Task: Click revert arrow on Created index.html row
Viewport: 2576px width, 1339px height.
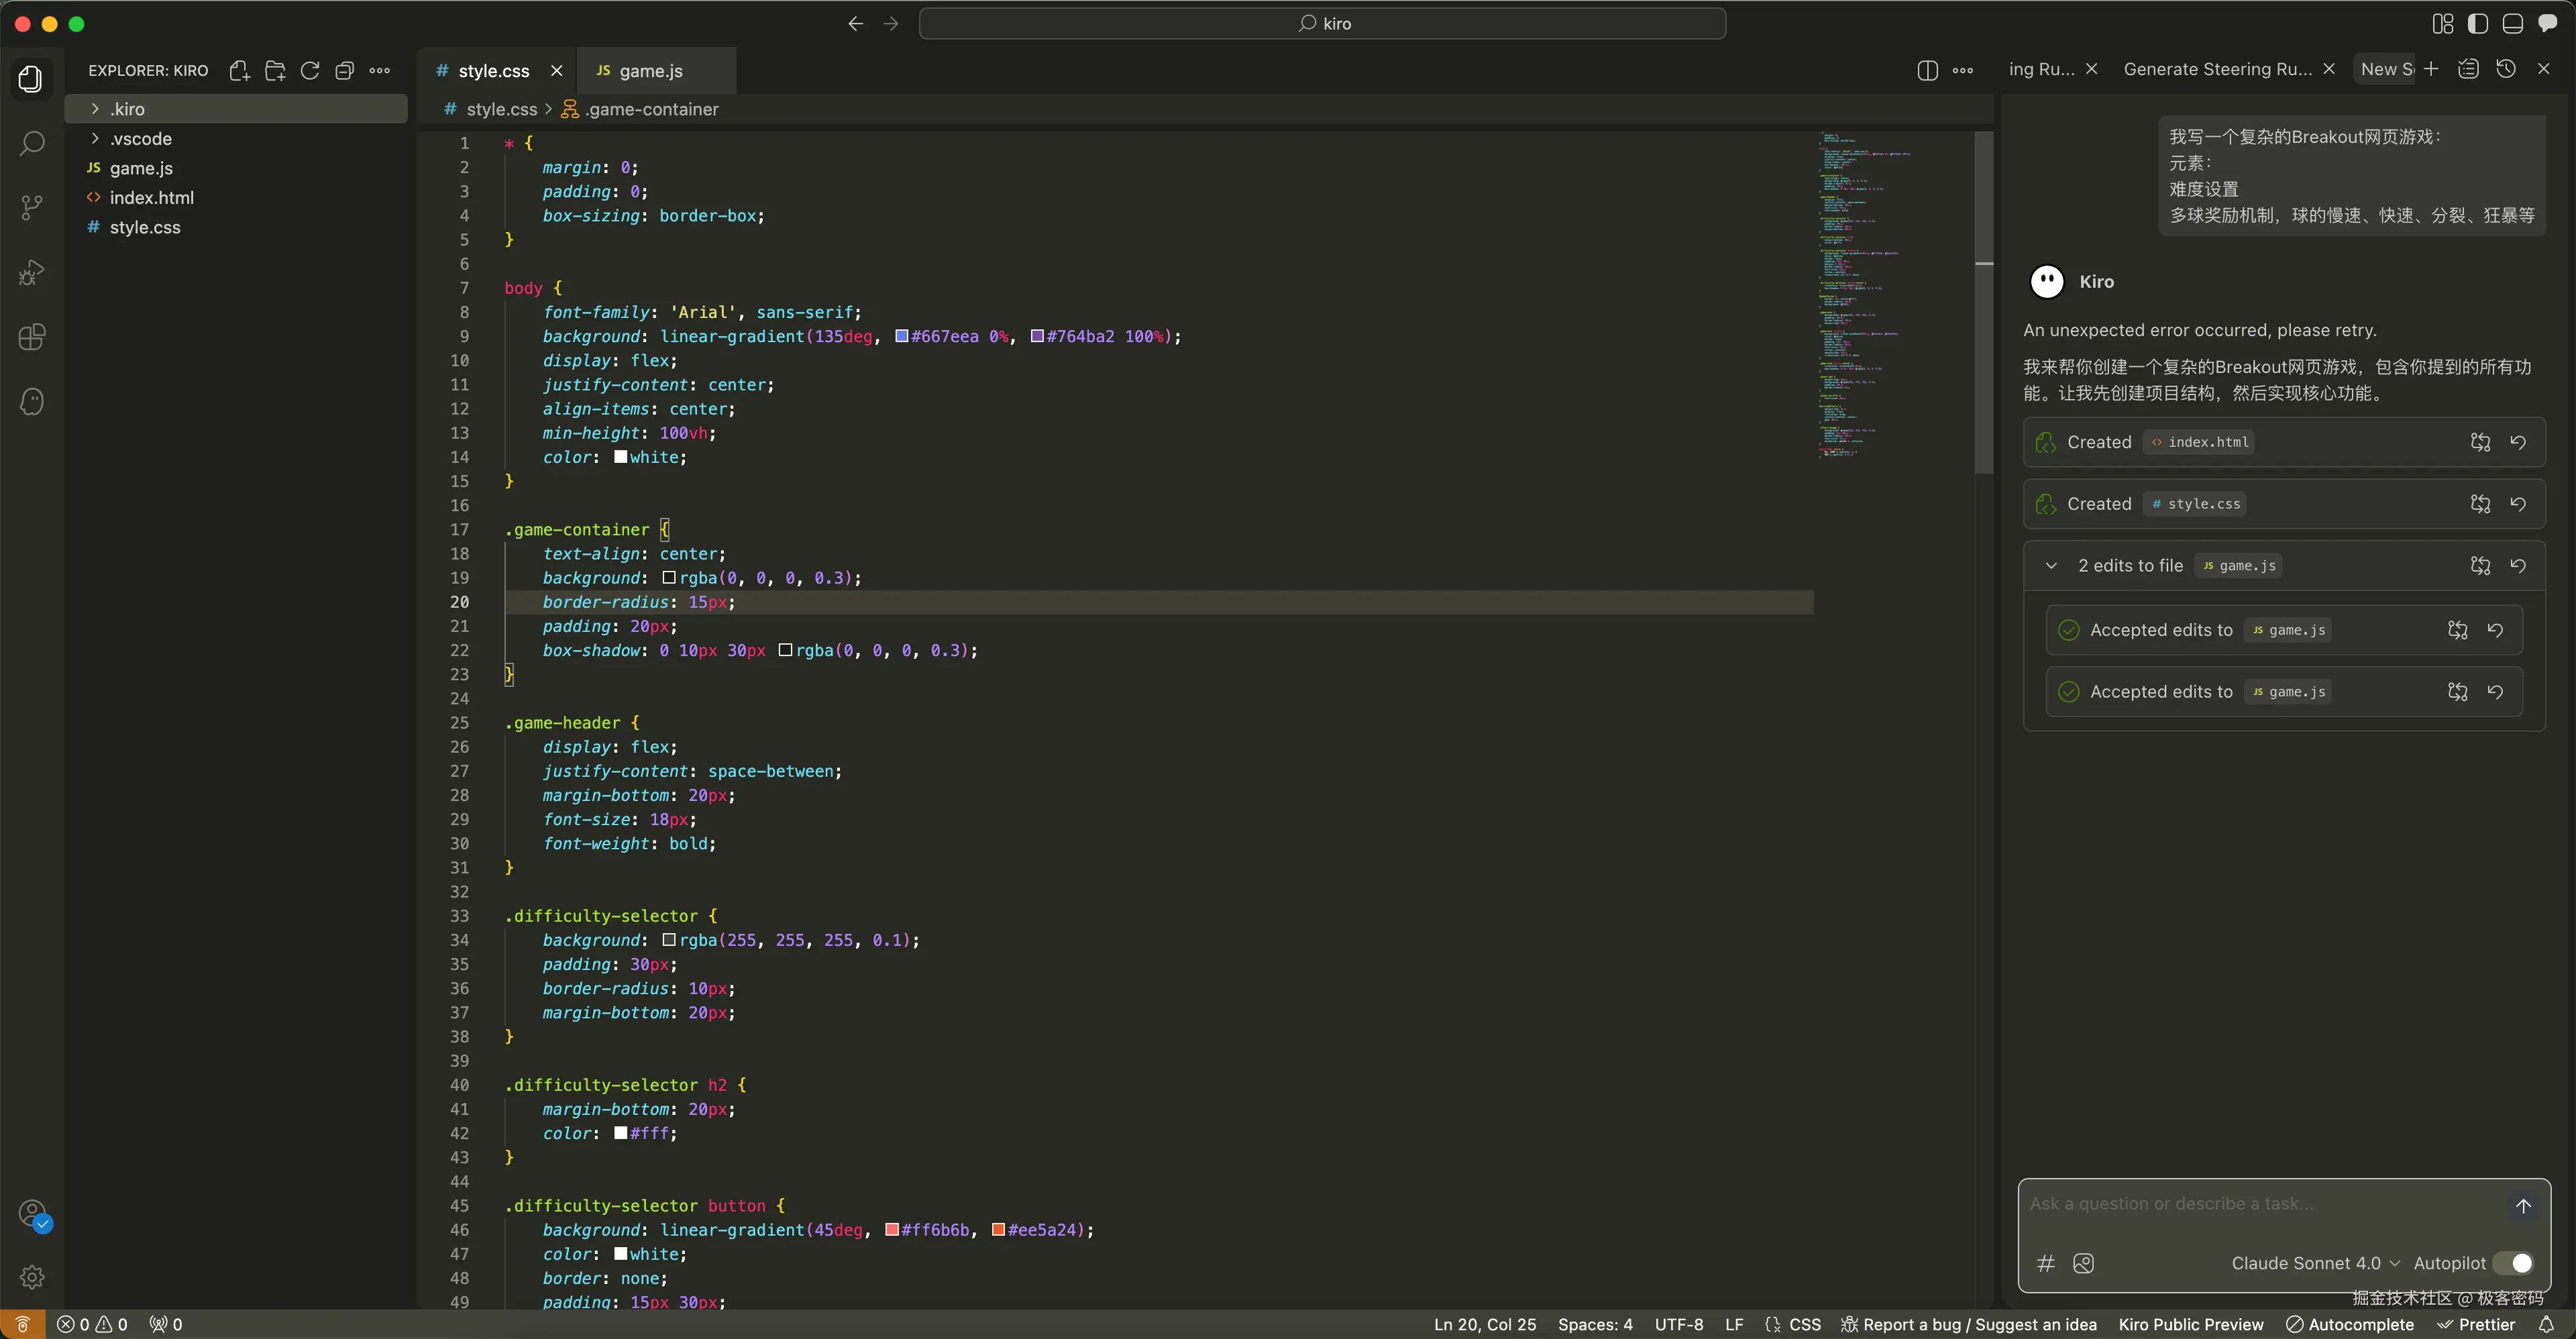Action: pyautogui.click(x=2518, y=442)
